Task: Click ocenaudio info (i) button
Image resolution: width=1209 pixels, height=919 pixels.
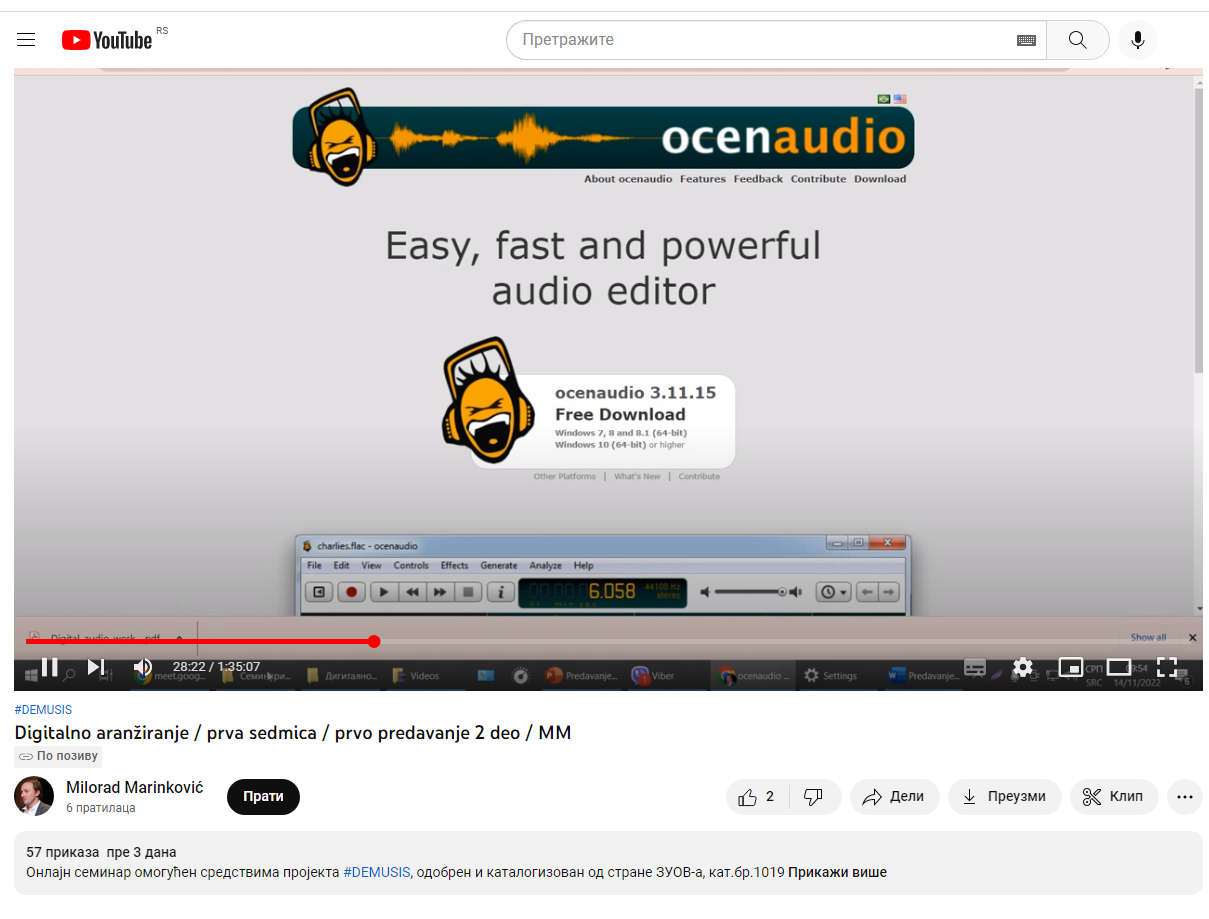Action: coord(500,592)
